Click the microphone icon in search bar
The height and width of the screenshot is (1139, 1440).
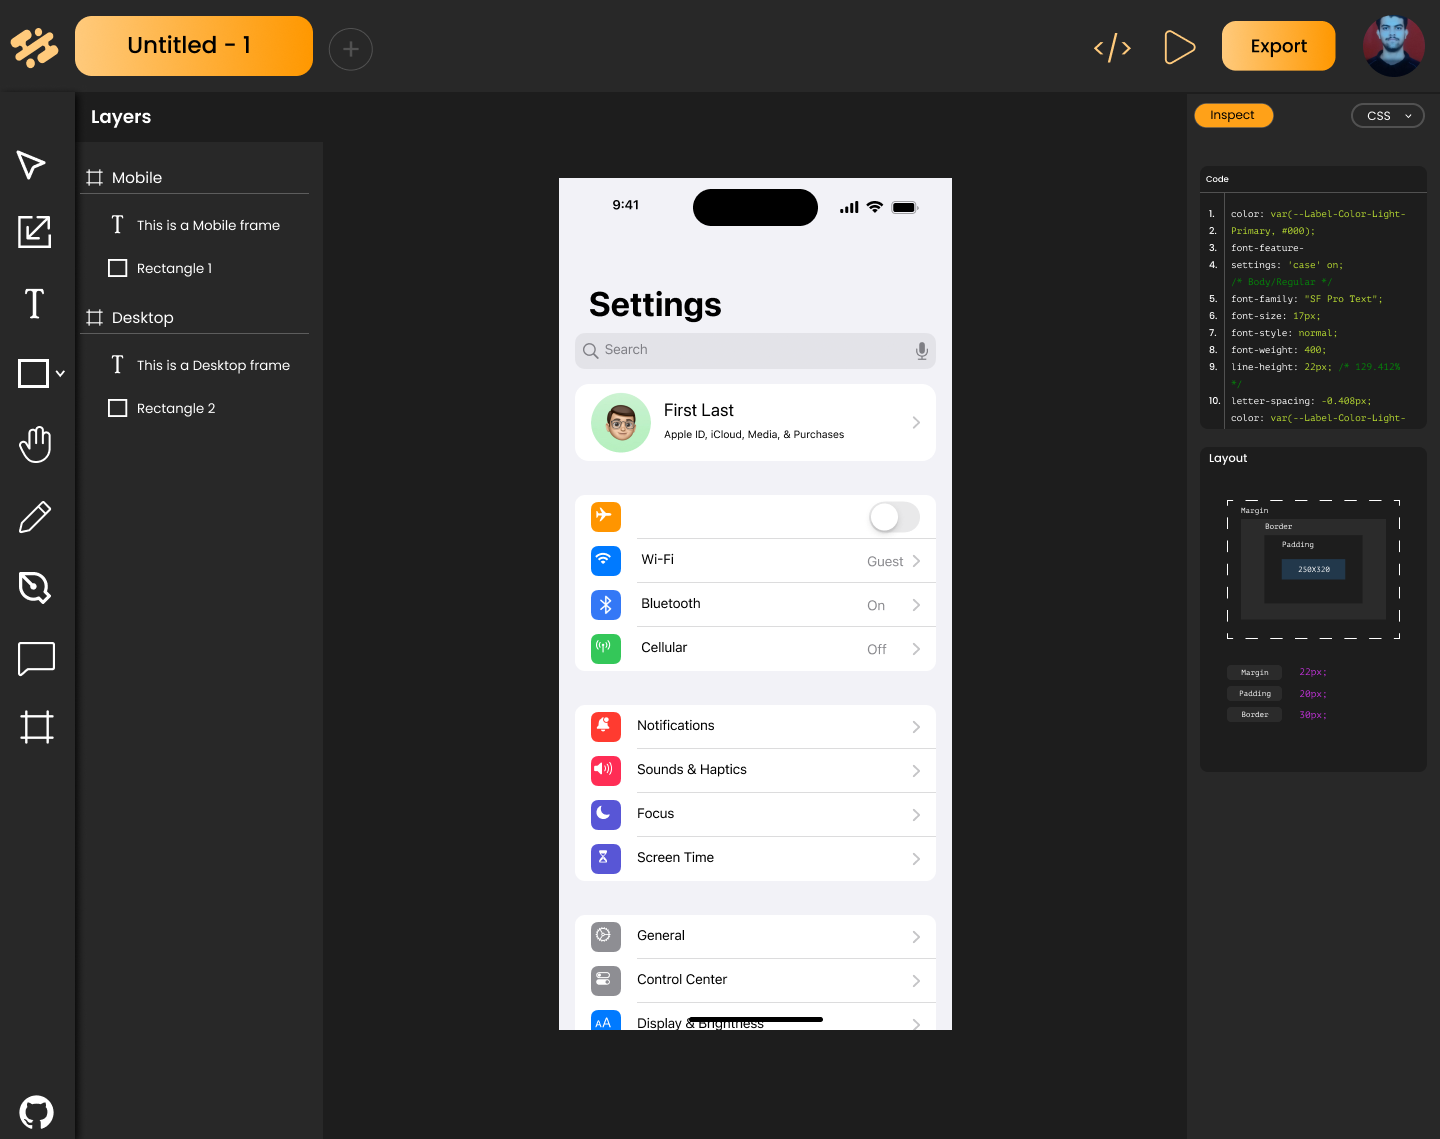(x=922, y=351)
